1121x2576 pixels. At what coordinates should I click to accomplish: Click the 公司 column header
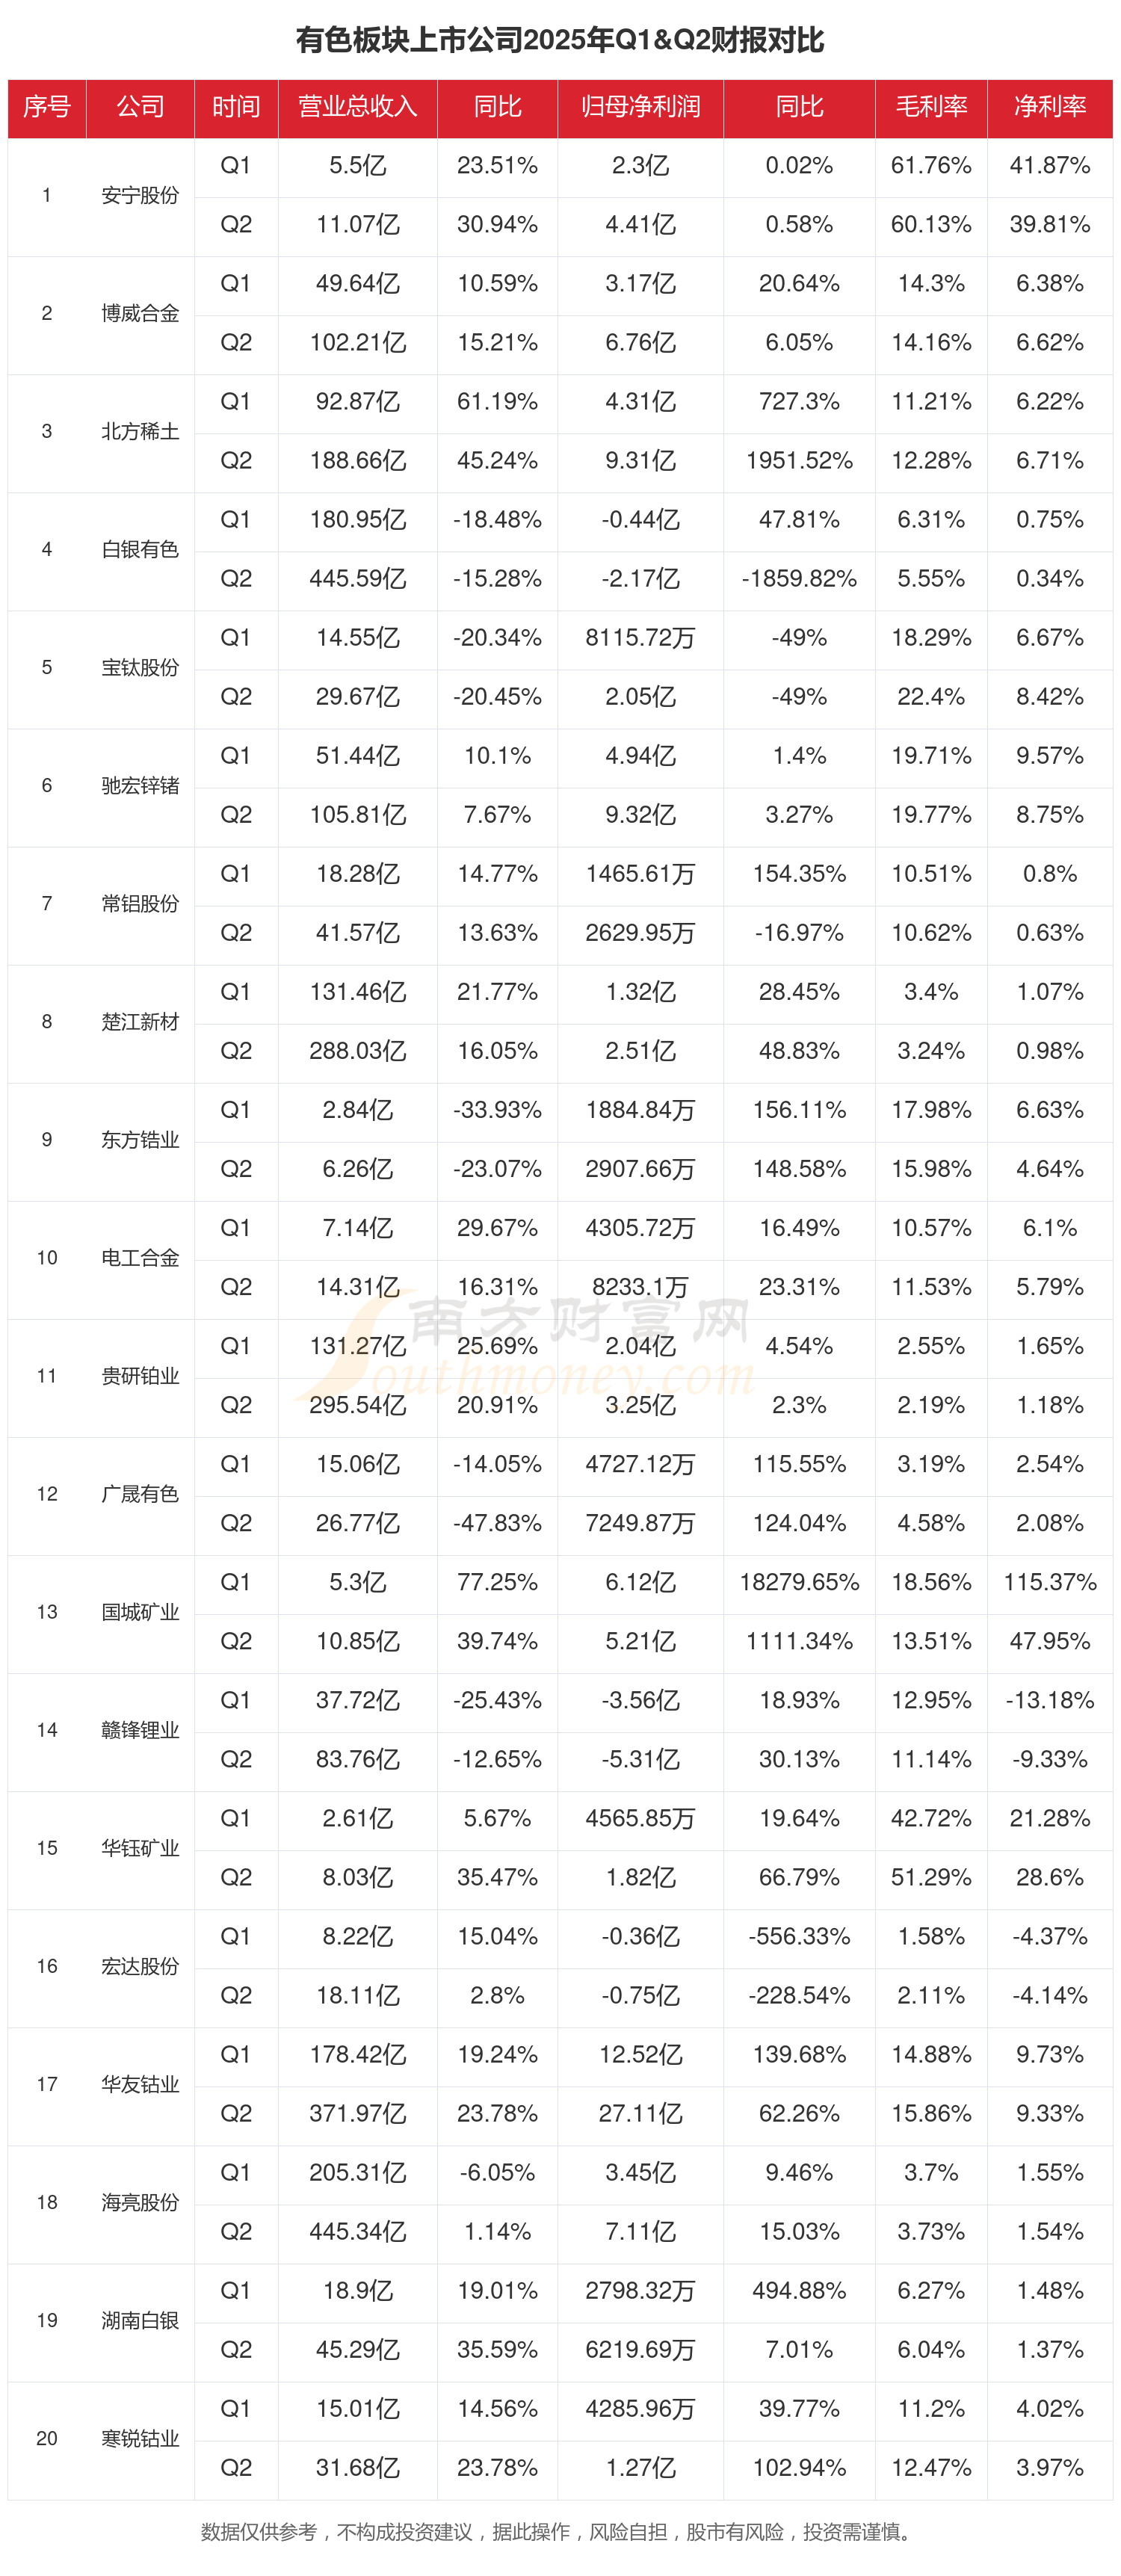point(140,107)
